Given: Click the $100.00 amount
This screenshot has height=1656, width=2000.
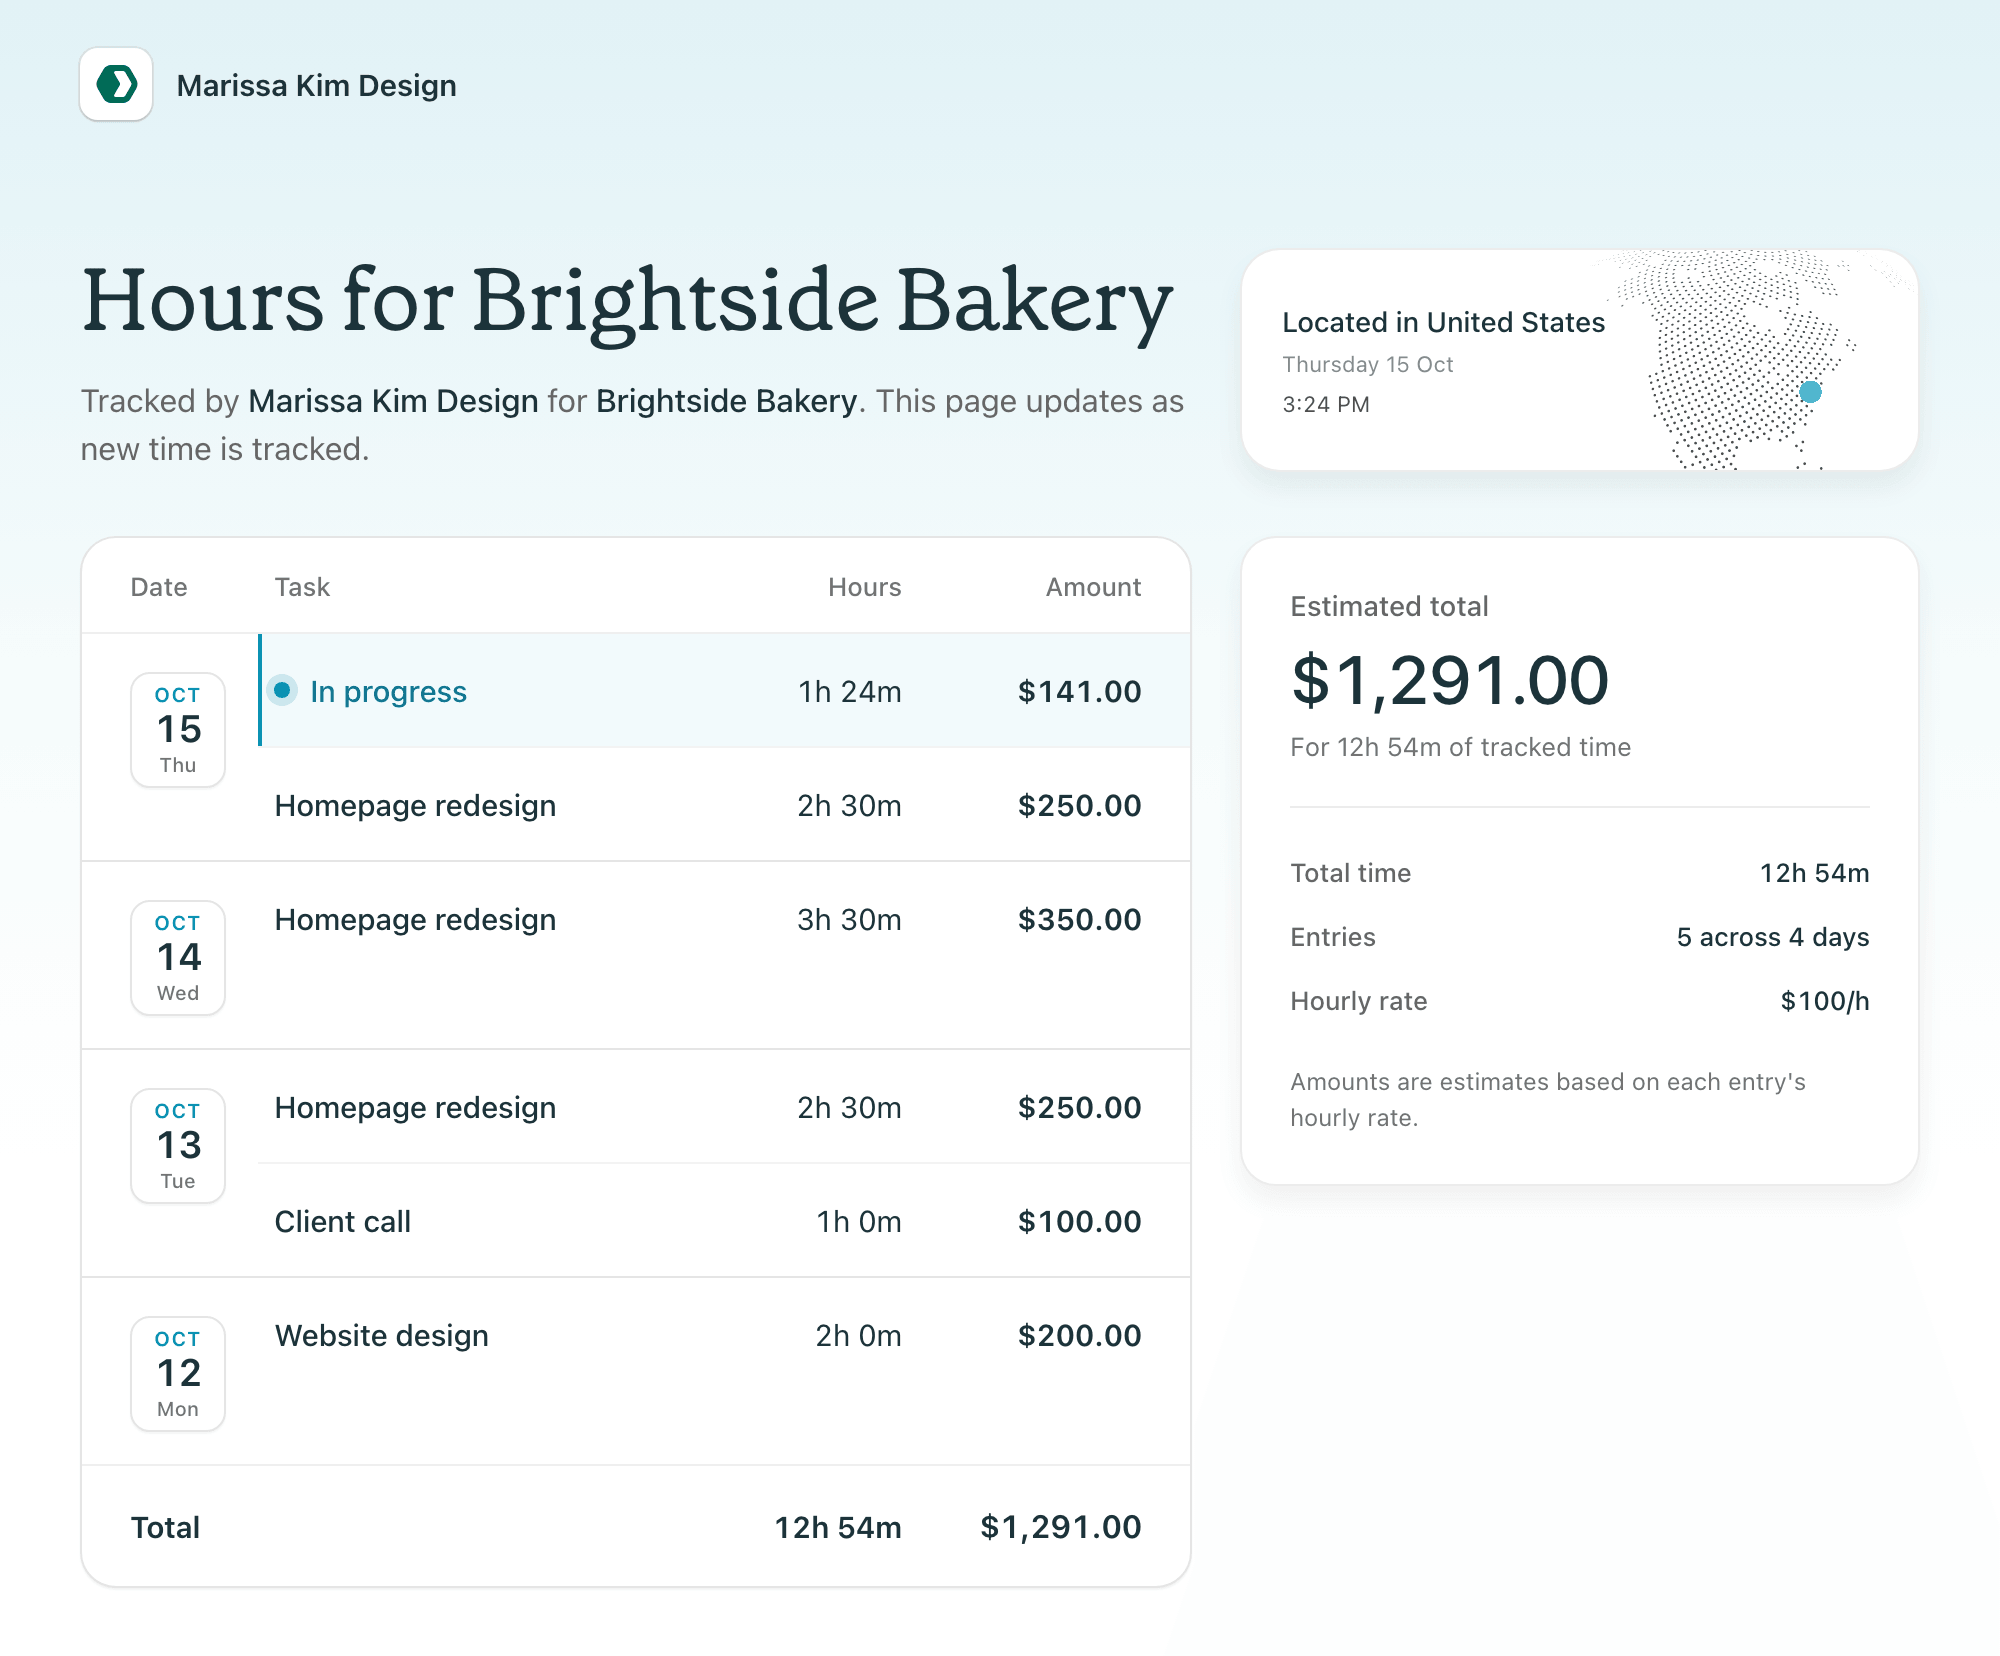Looking at the screenshot, I should (1079, 1222).
